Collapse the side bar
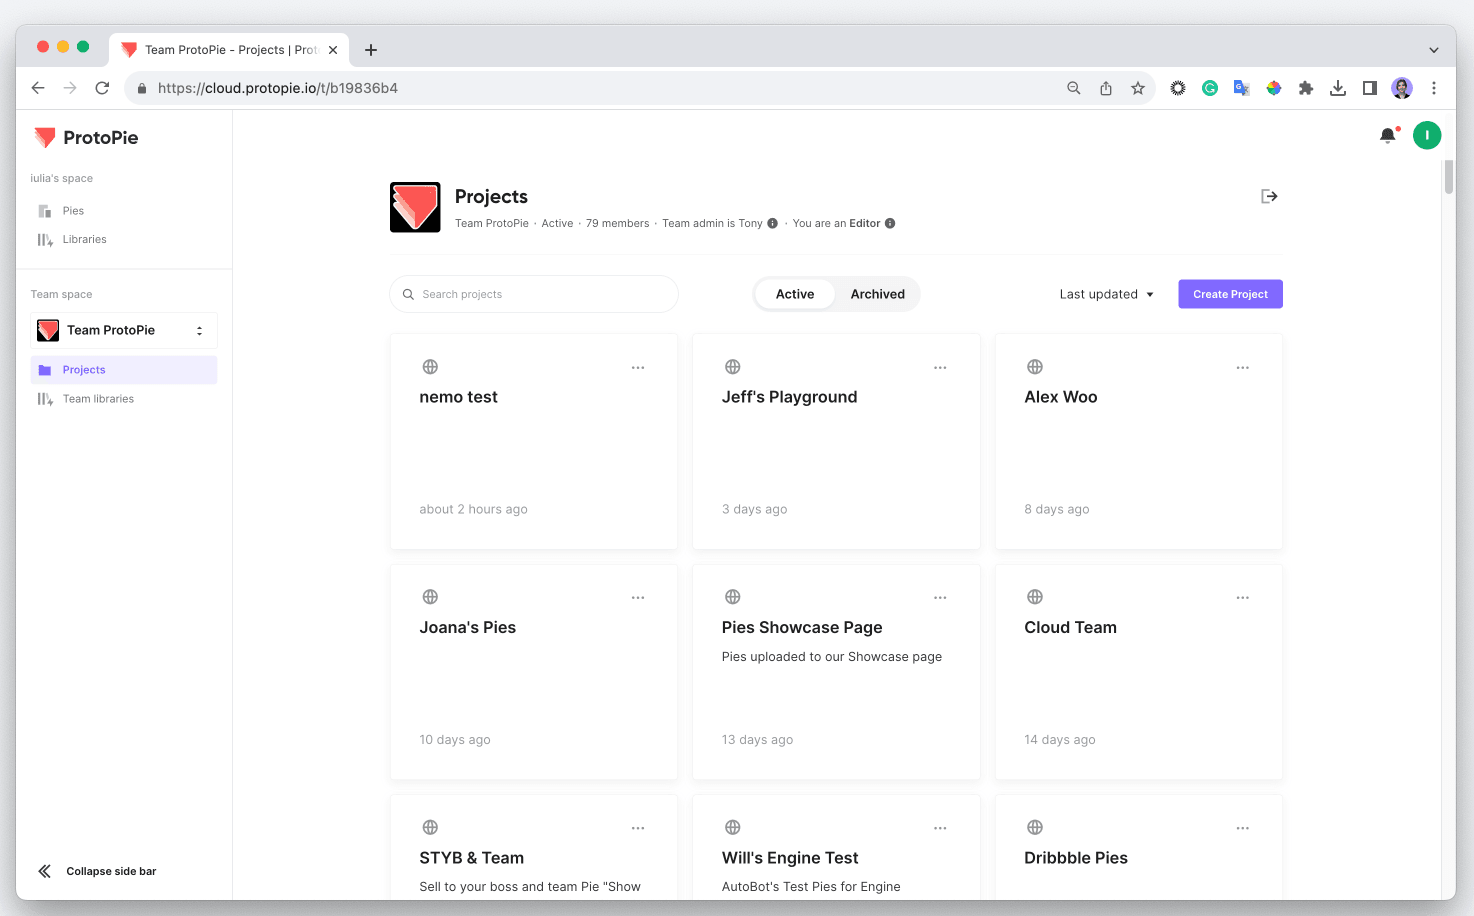The height and width of the screenshot is (916, 1474). click(97, 871)
